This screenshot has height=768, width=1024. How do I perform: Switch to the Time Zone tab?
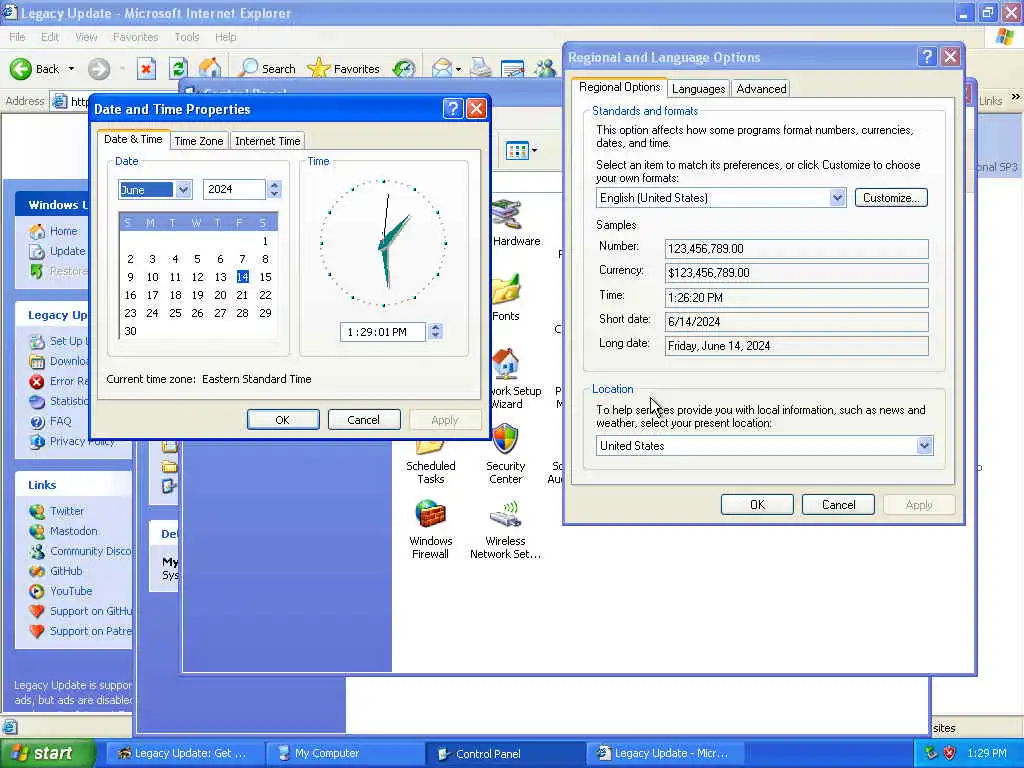(199, 141)
